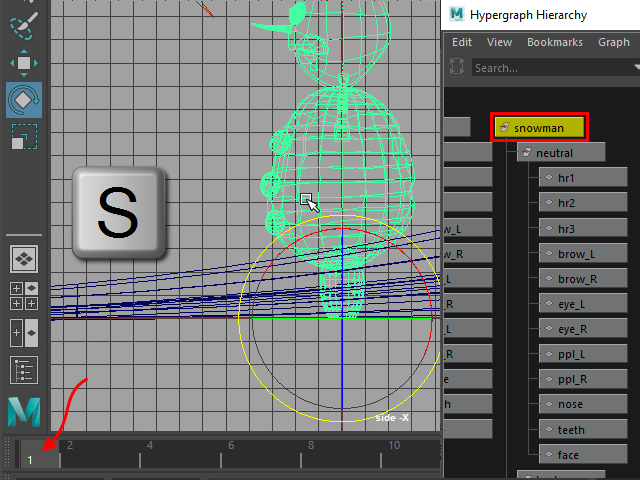Image resolution: width=640 pixels, height=480 pixels.
Task: Click the Maya logo in the toolbox
Action: (x=23, y=412)
